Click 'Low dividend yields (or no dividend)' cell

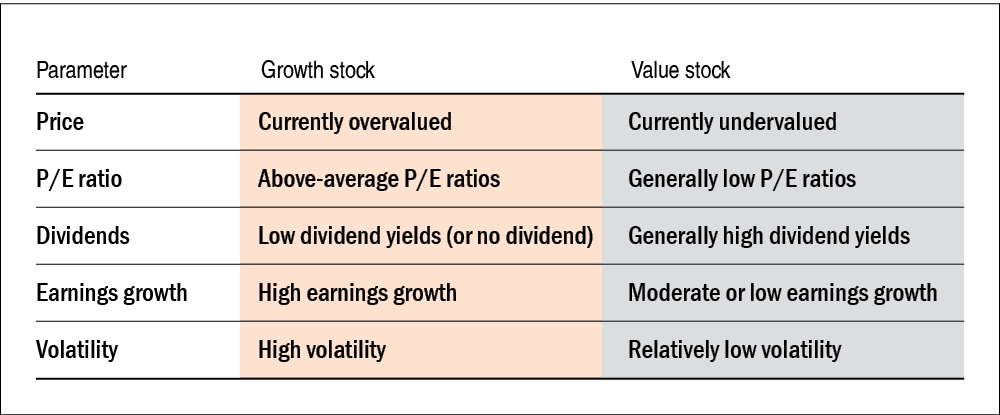[x=426, y=236]
